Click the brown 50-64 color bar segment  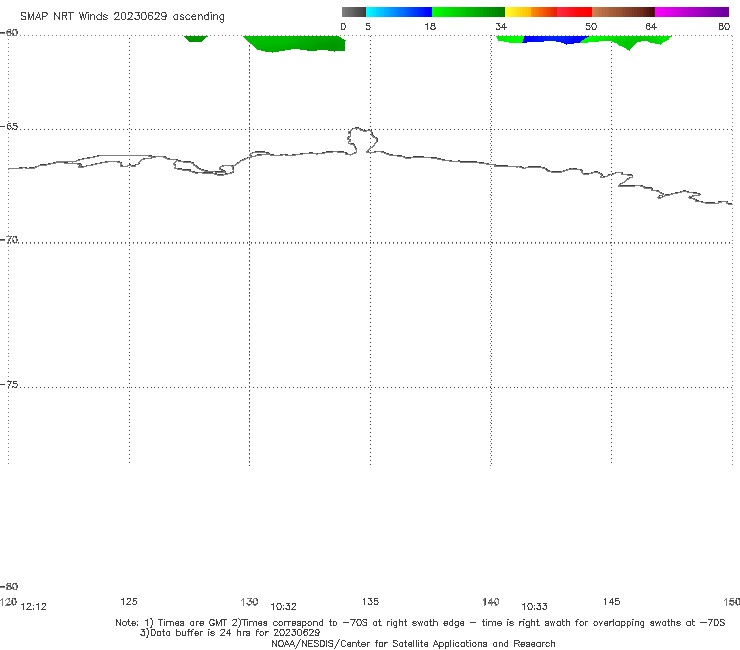pyautogui.click(x=623, y=12)
